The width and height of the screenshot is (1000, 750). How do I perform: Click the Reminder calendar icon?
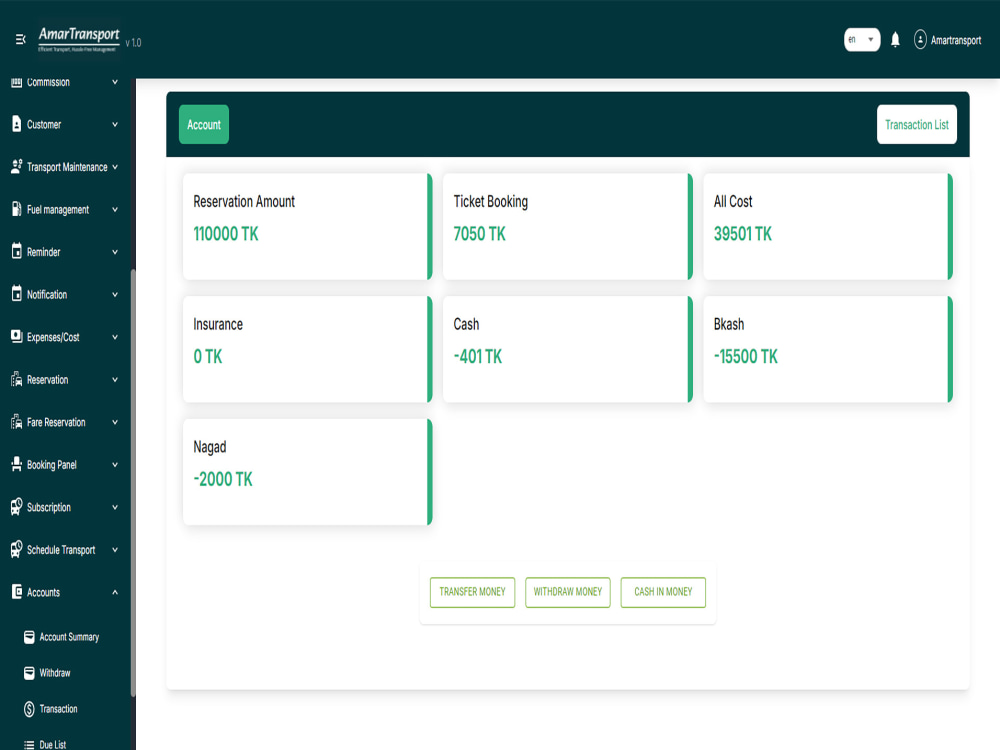tap(17, 251)
